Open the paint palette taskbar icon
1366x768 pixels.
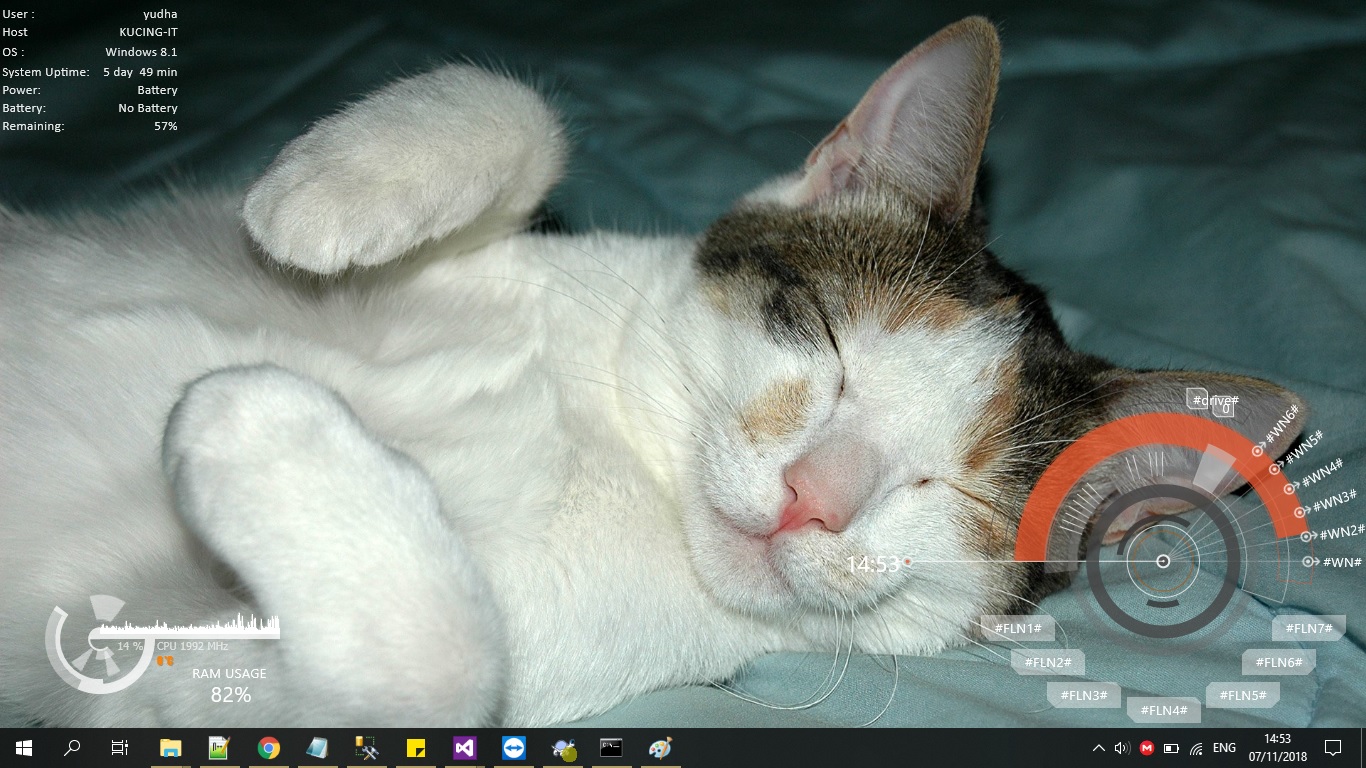tap(659, 747)
